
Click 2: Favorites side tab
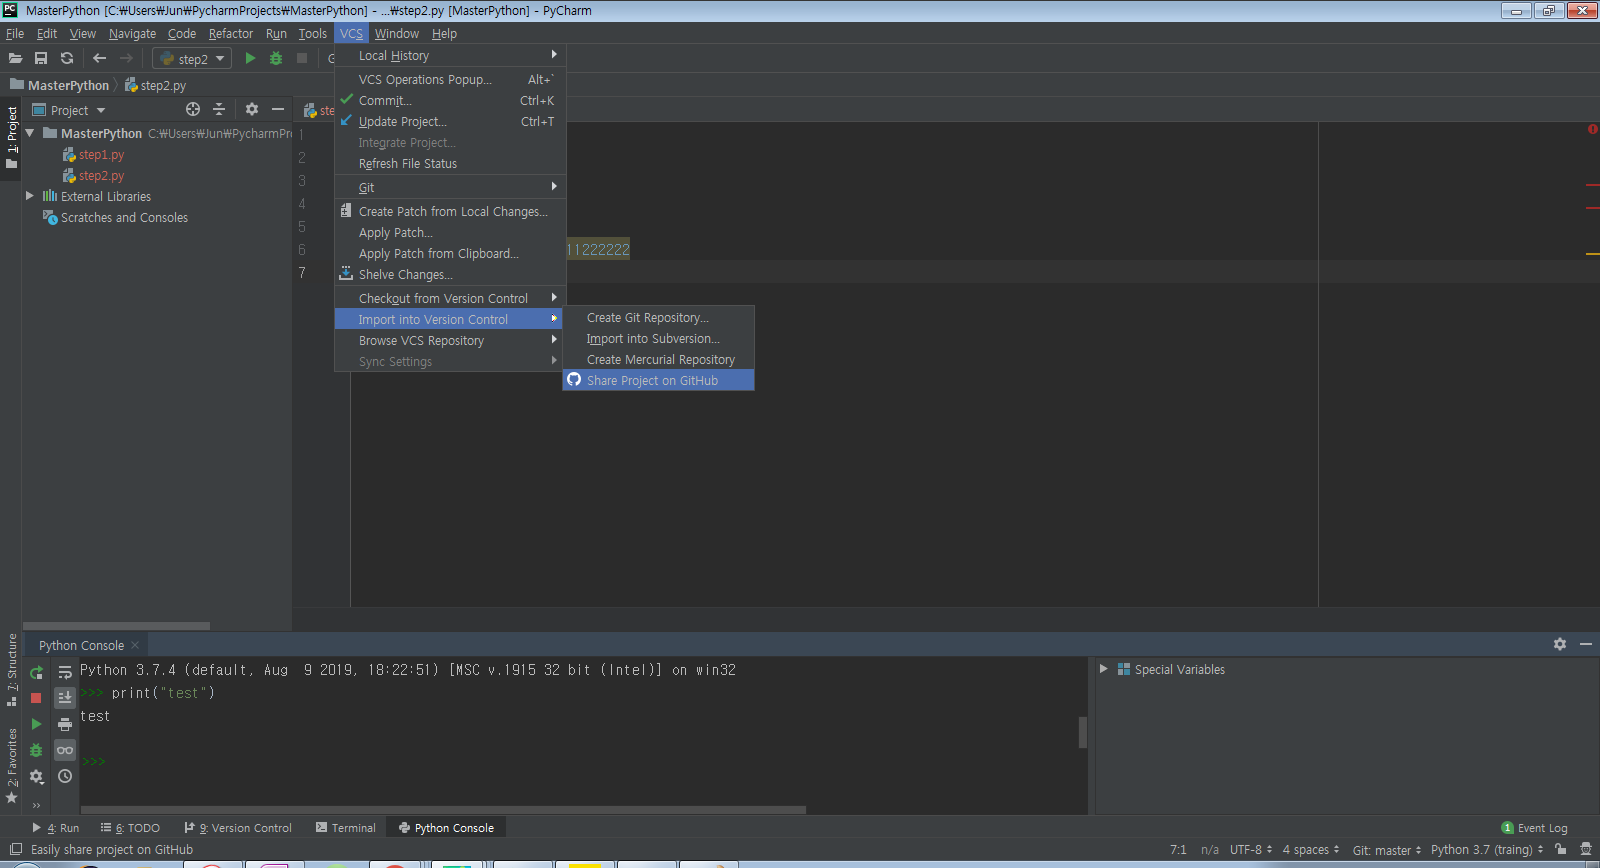(x=12, y=765)
